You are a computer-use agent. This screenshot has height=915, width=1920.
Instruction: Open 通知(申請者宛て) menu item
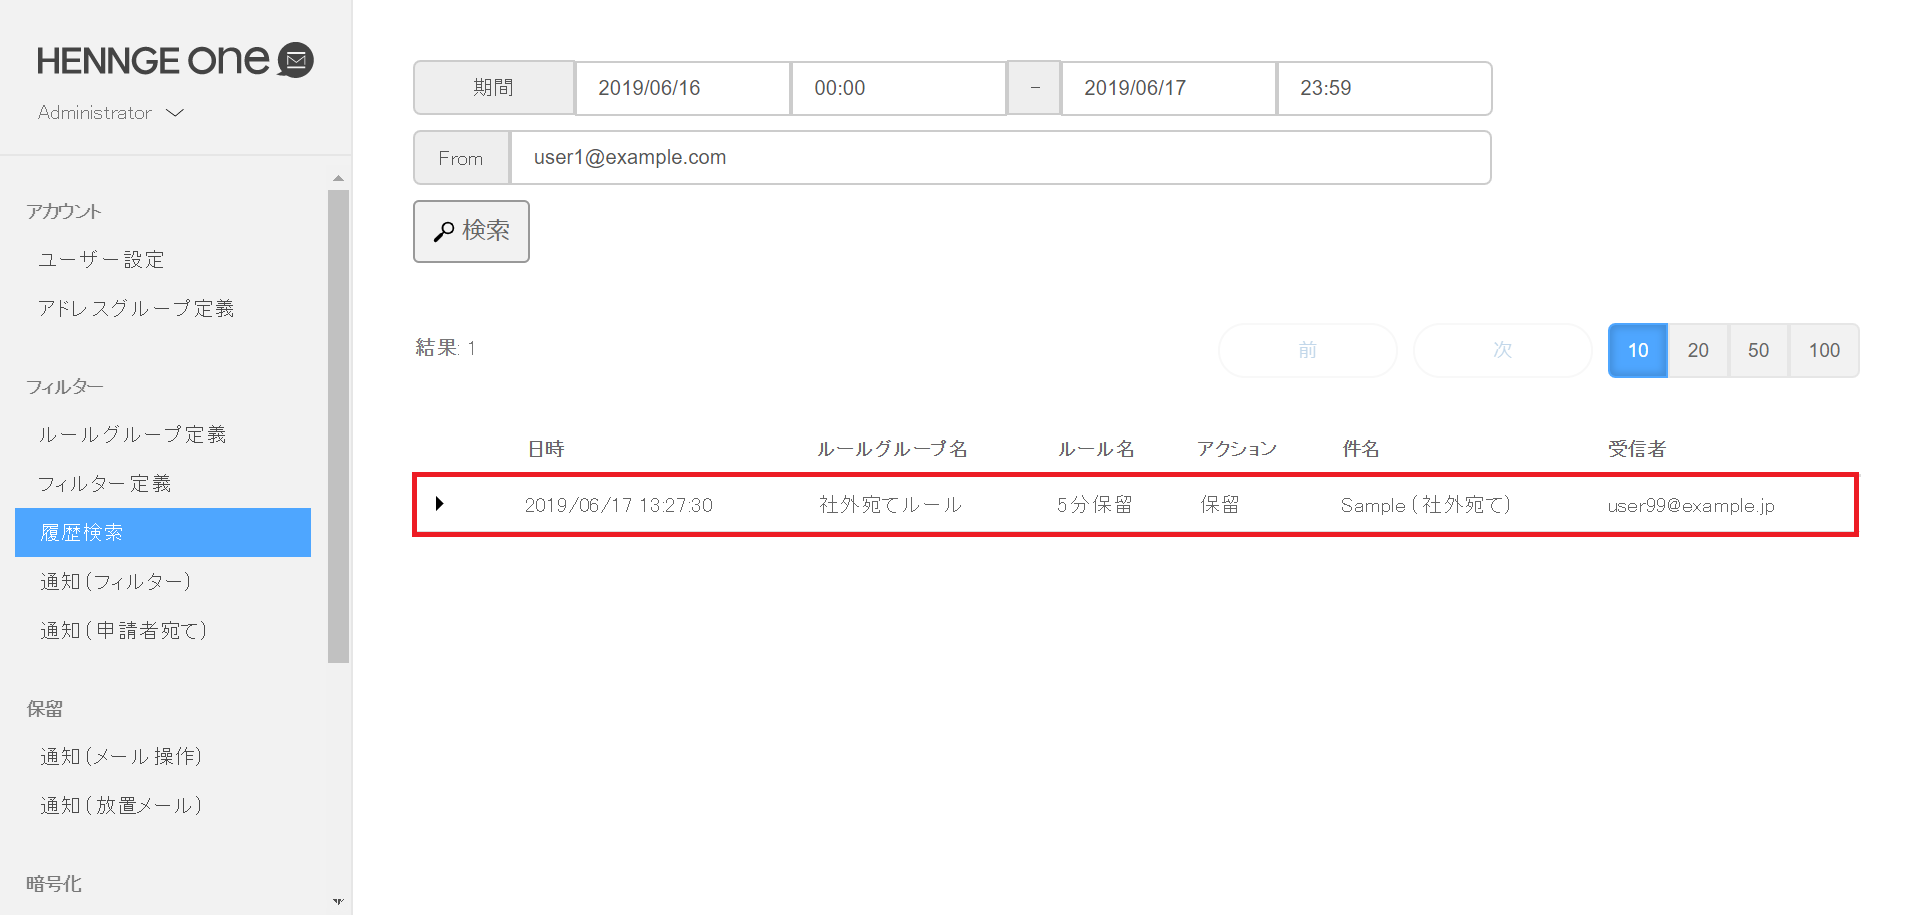[x=123, y=631]
